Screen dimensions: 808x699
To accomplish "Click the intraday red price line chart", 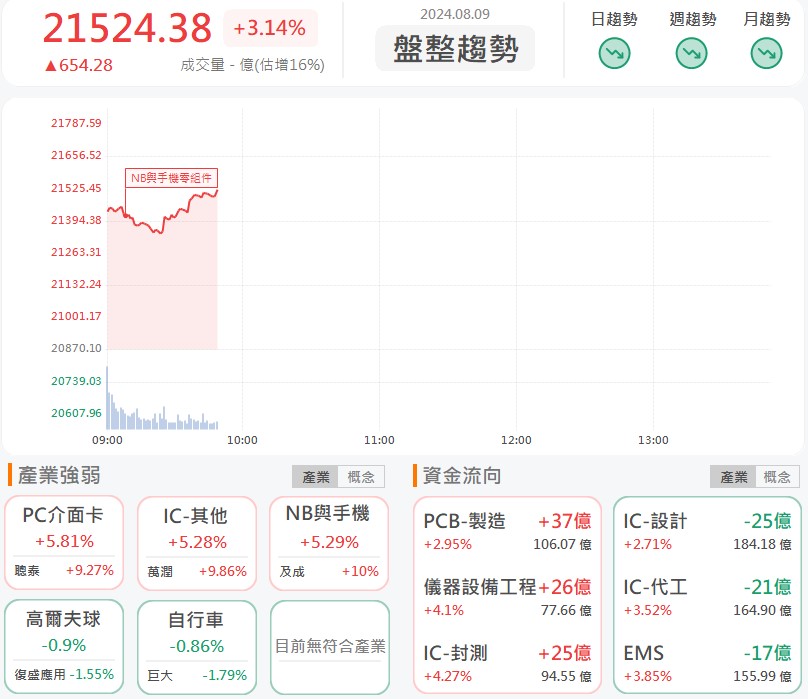I will (162, 214).
